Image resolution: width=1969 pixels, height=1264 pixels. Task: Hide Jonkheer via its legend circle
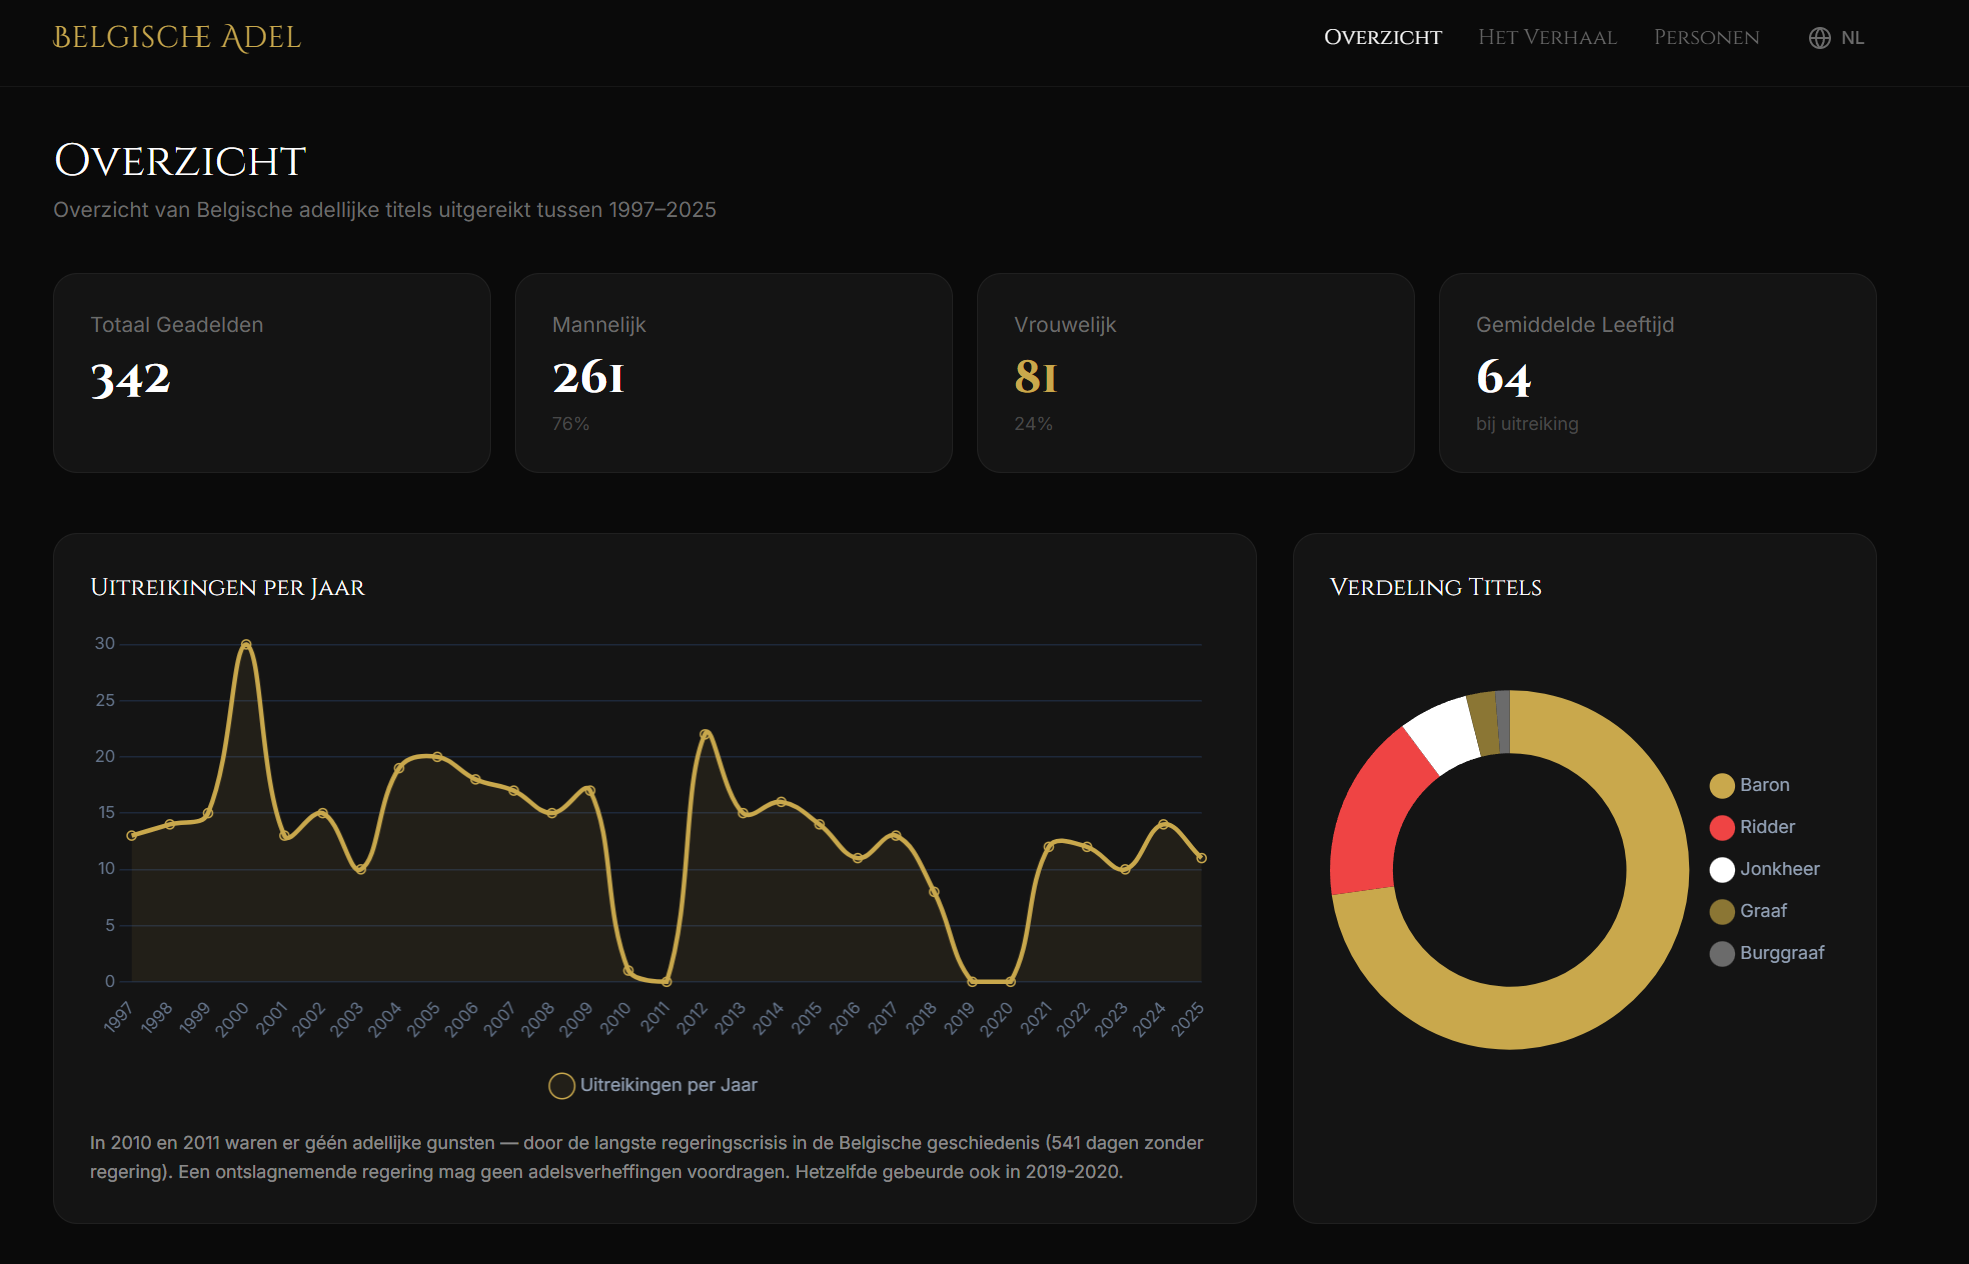(1721, 870)
